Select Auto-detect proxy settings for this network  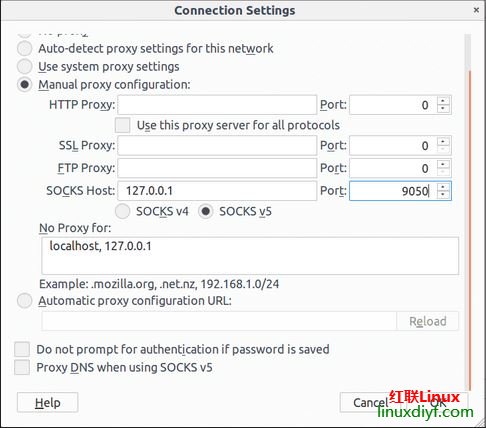(x=25, y=48)
